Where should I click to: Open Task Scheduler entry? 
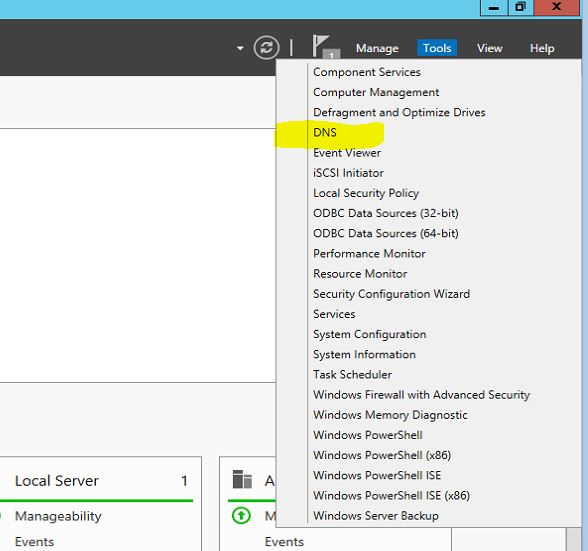click(352, 374)
